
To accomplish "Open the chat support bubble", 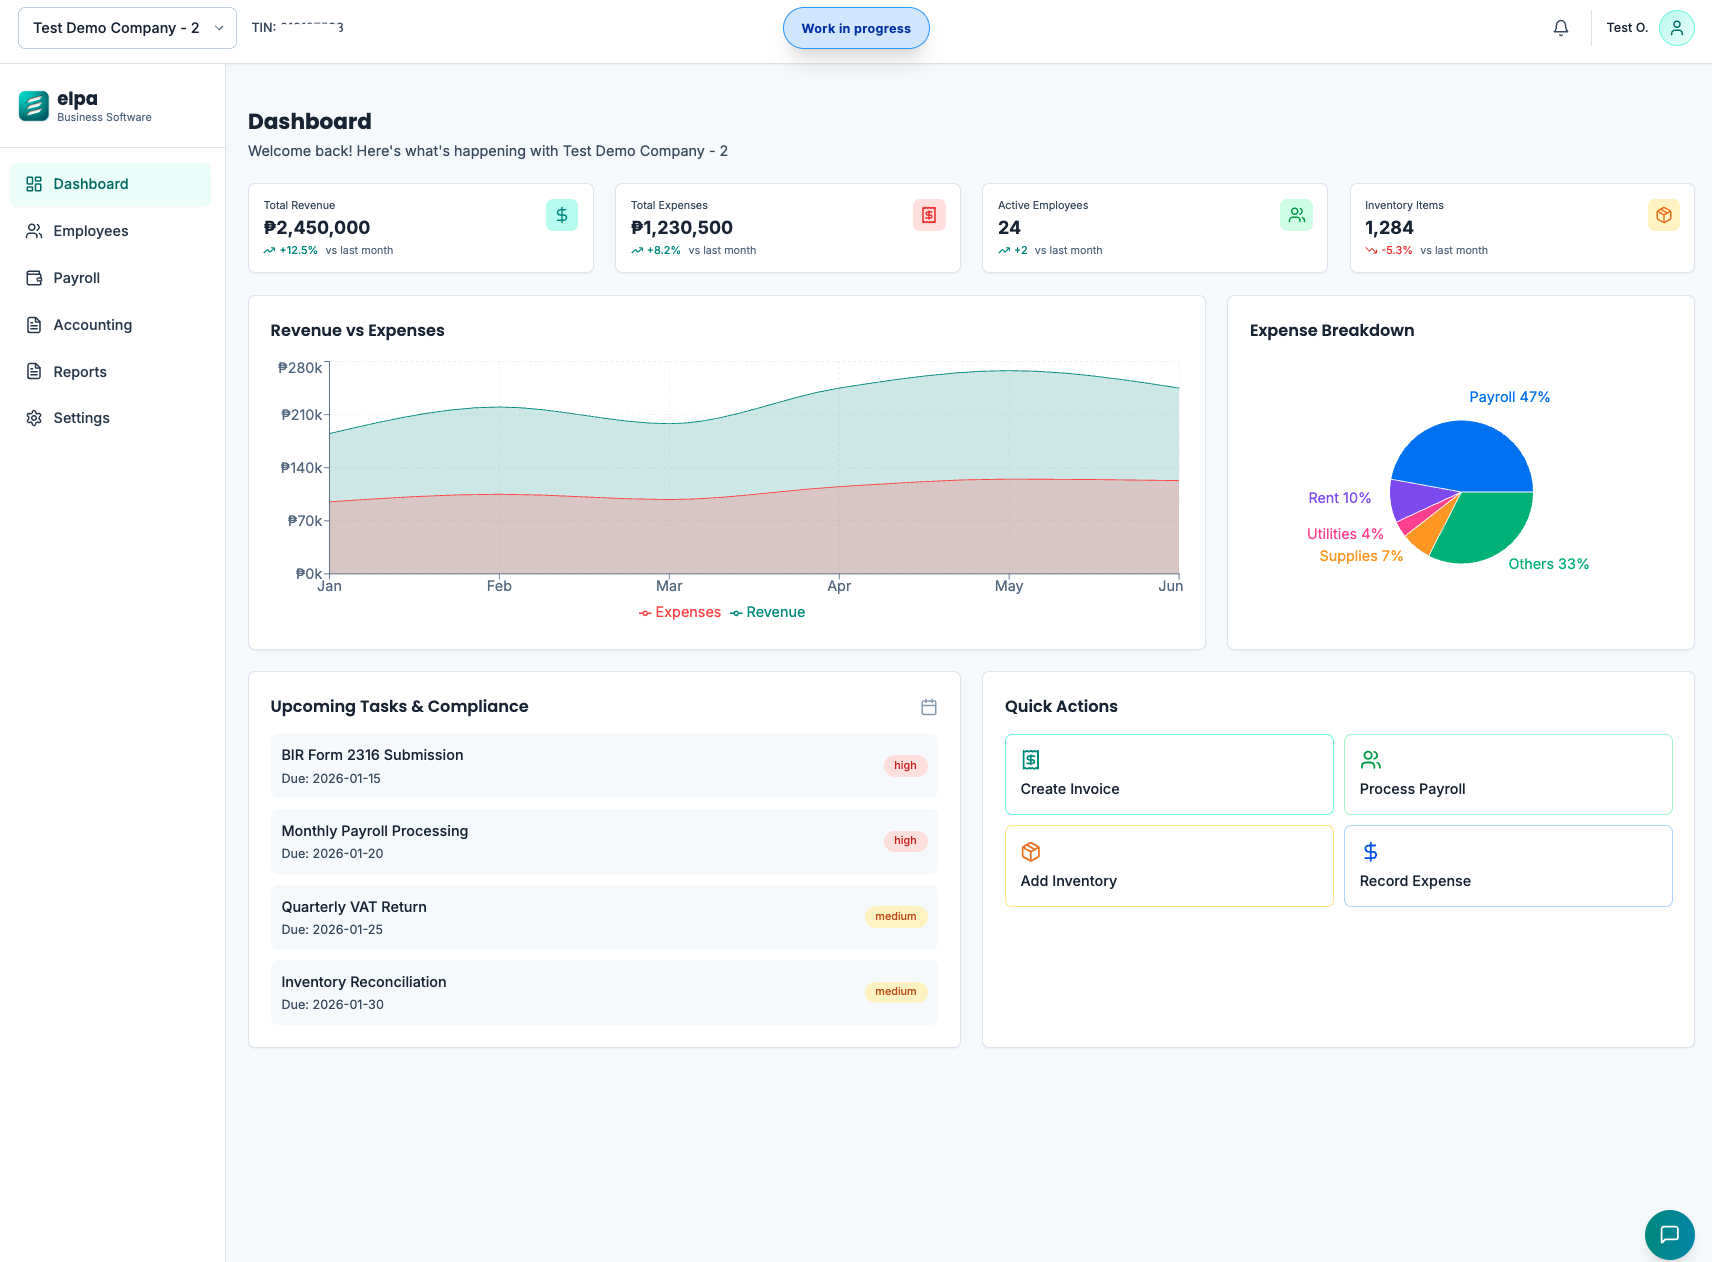I will tap(1670, 1235).
